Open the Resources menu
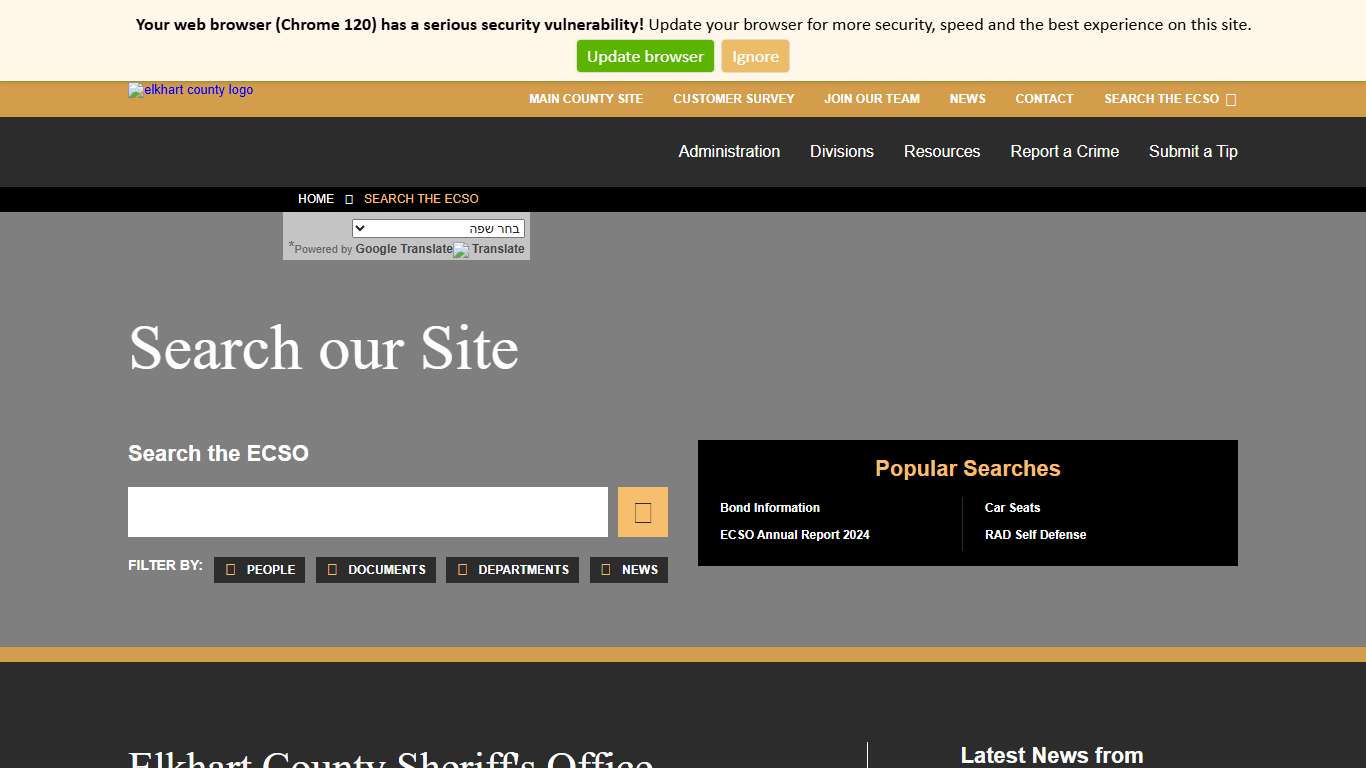1366x768 pixels. [941, 152]
